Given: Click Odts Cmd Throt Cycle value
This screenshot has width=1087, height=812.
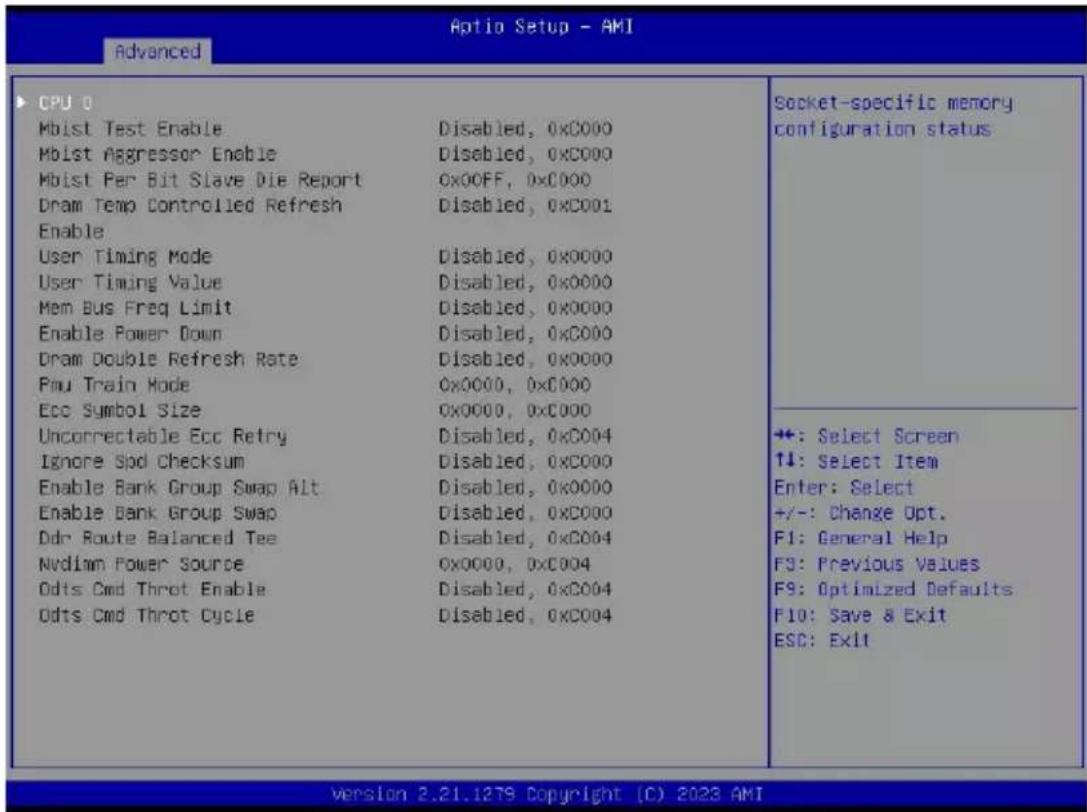Looking at the screenshot, I should click(x=525, y=615).
